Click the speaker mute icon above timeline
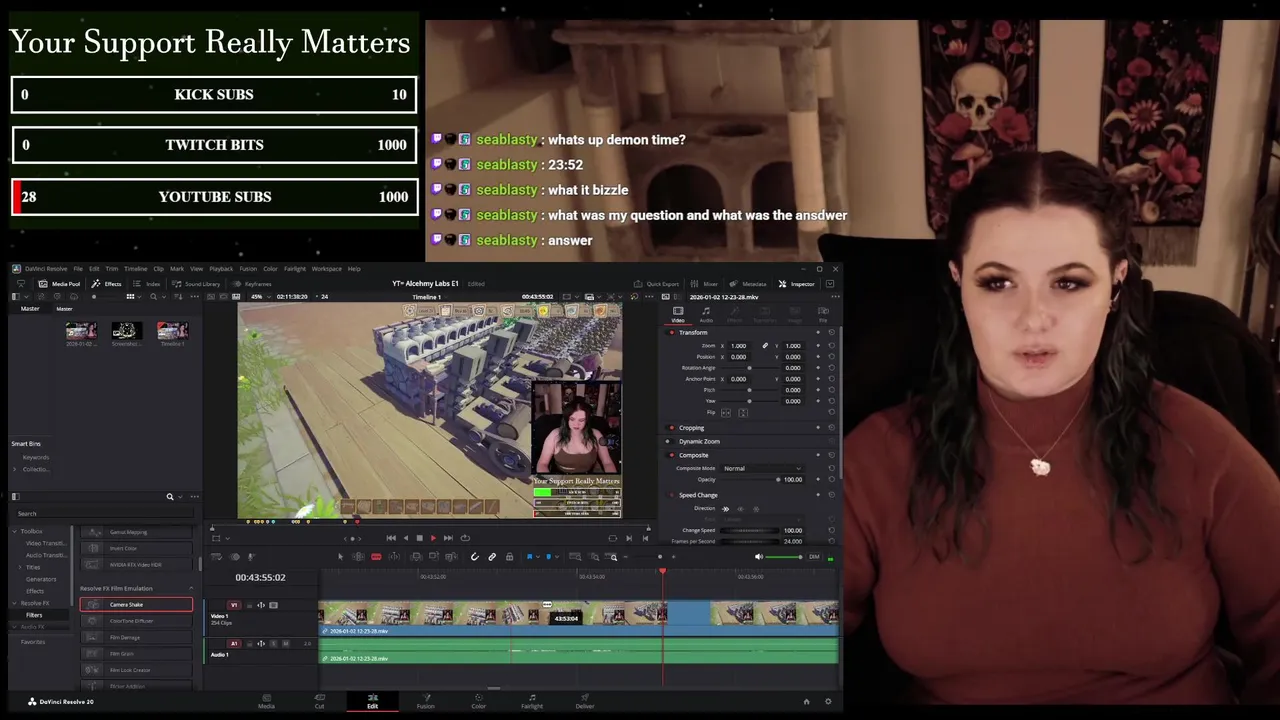 pyautogui.click(x=759, y=557)
